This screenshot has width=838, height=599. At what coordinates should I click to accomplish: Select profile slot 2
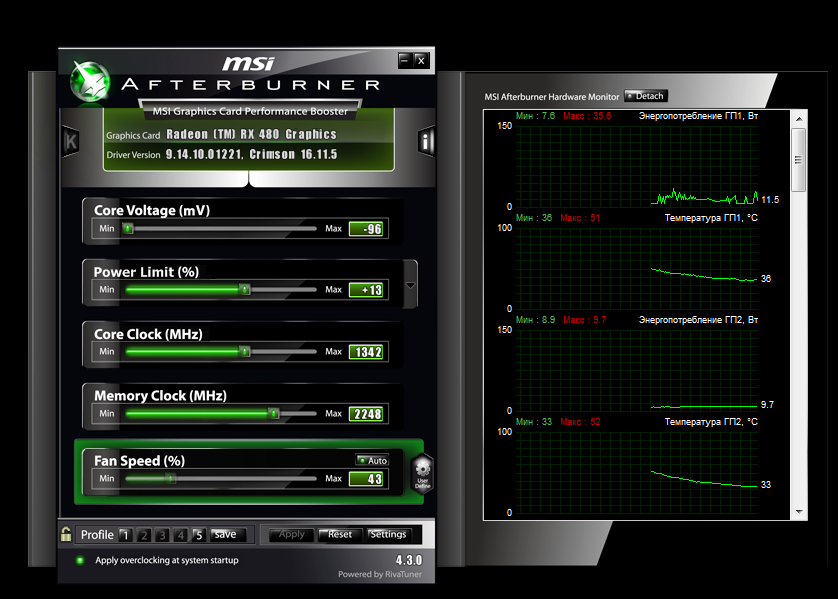pyautogui.click(x=143, y=535)
